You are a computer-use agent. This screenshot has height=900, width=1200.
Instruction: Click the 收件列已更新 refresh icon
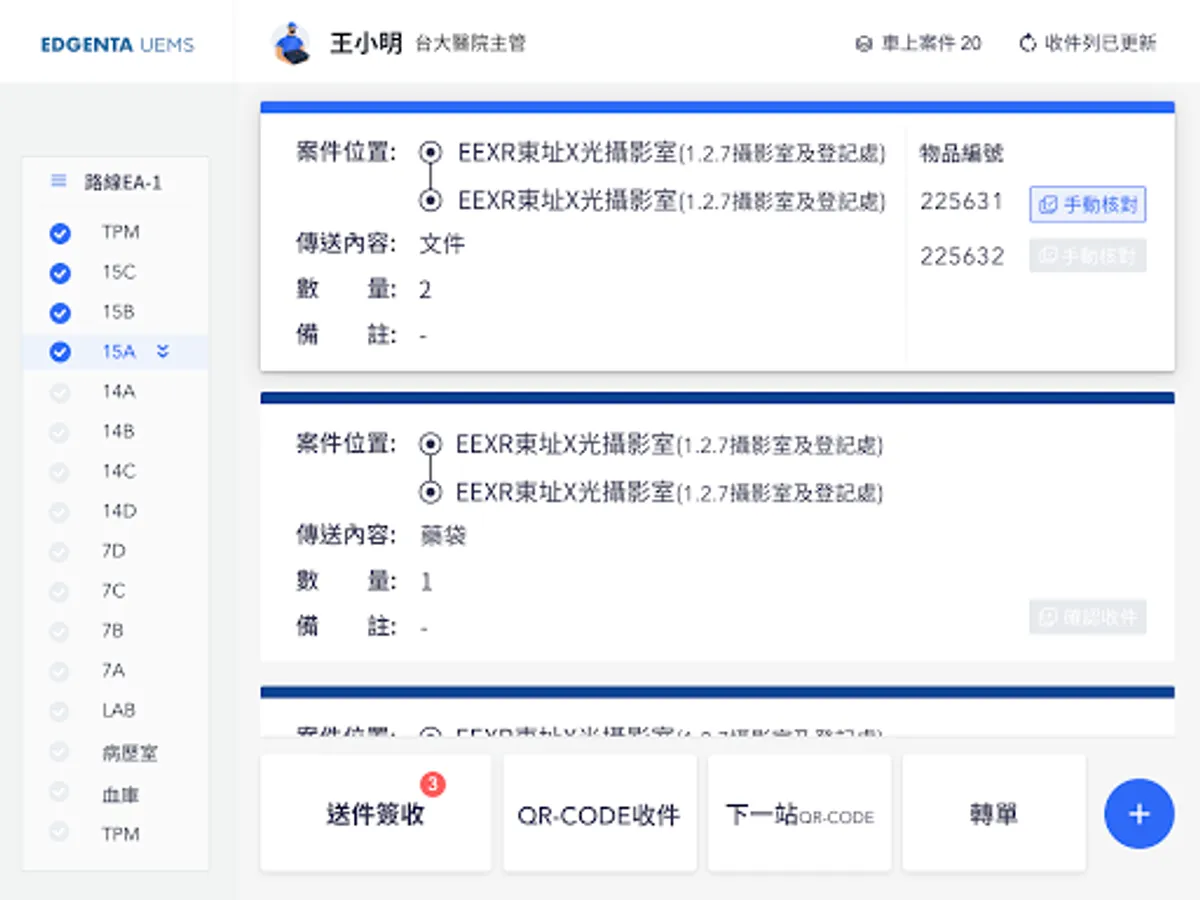[1027, 43]
